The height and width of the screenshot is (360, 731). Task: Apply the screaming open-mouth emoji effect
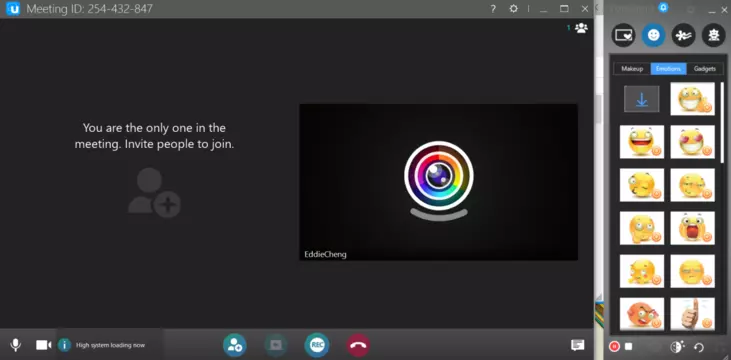(x=692, y=228)
